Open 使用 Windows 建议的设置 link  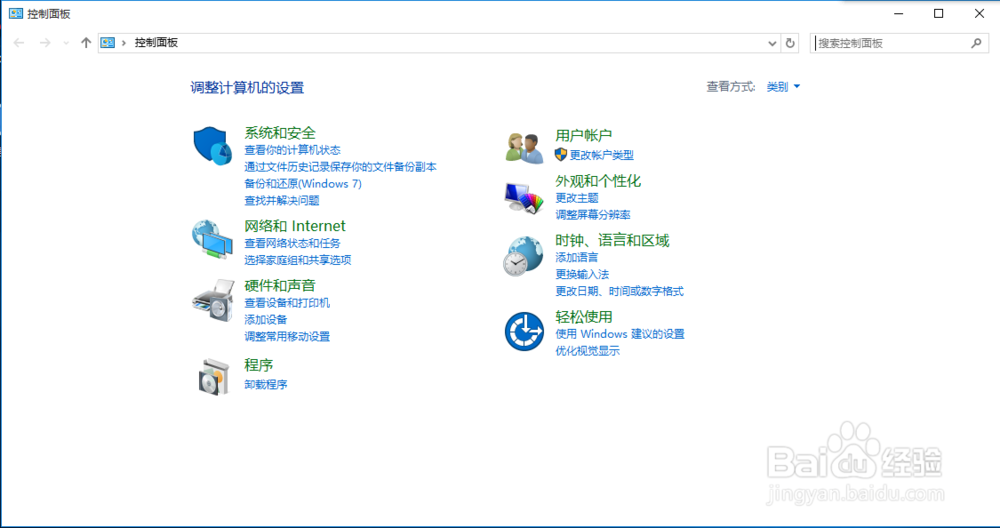pyautogui.click(x=620, y=334)
